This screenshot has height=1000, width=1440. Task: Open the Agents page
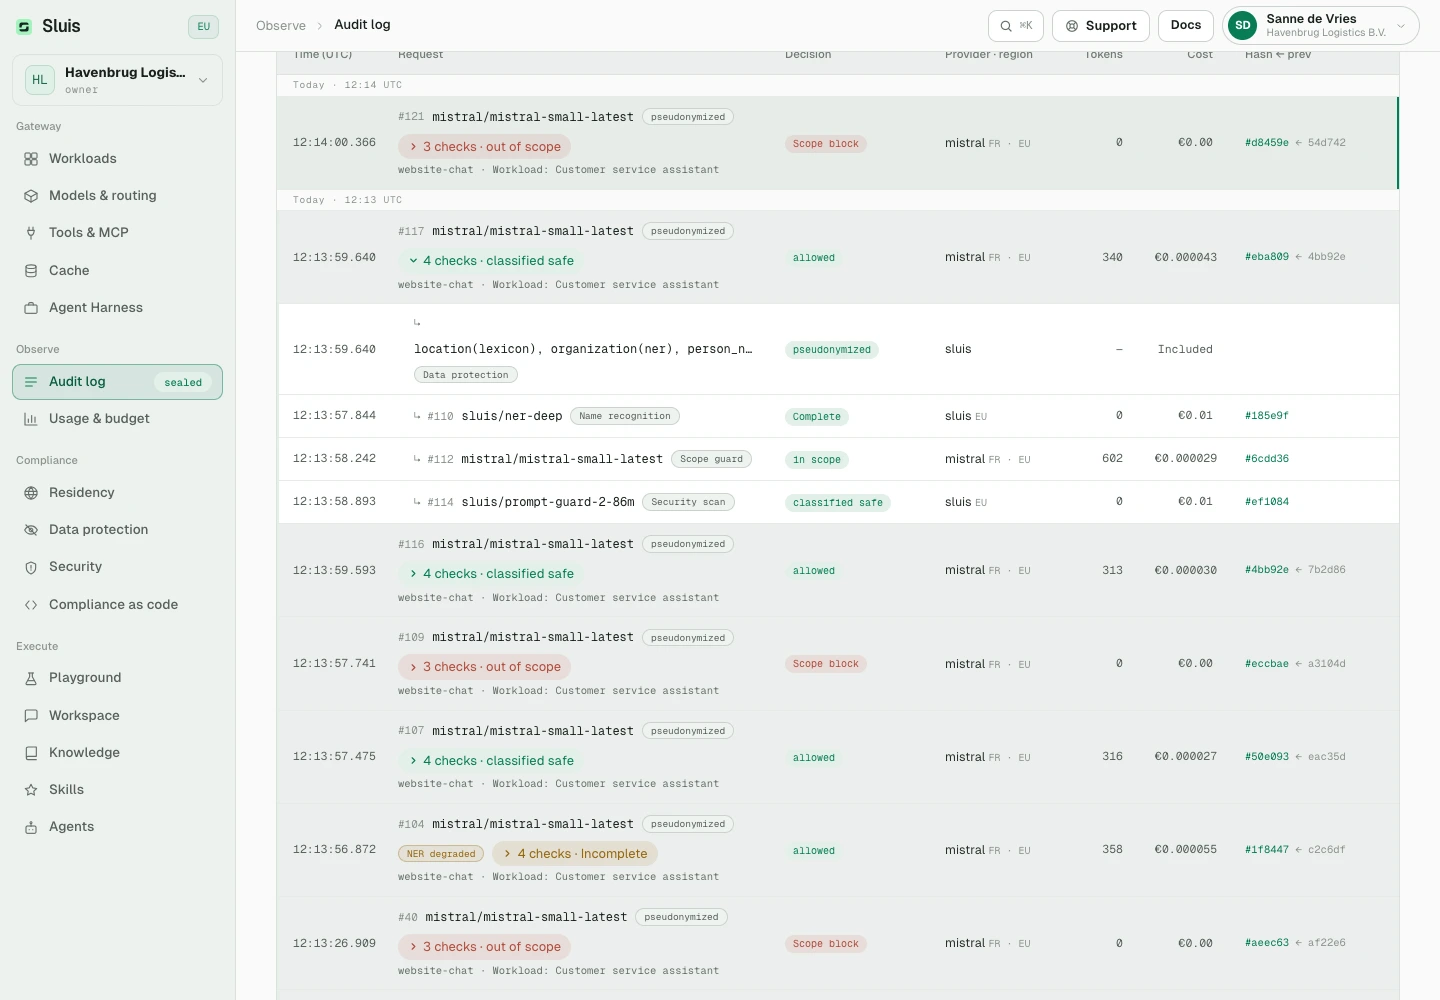pos(117,827)
